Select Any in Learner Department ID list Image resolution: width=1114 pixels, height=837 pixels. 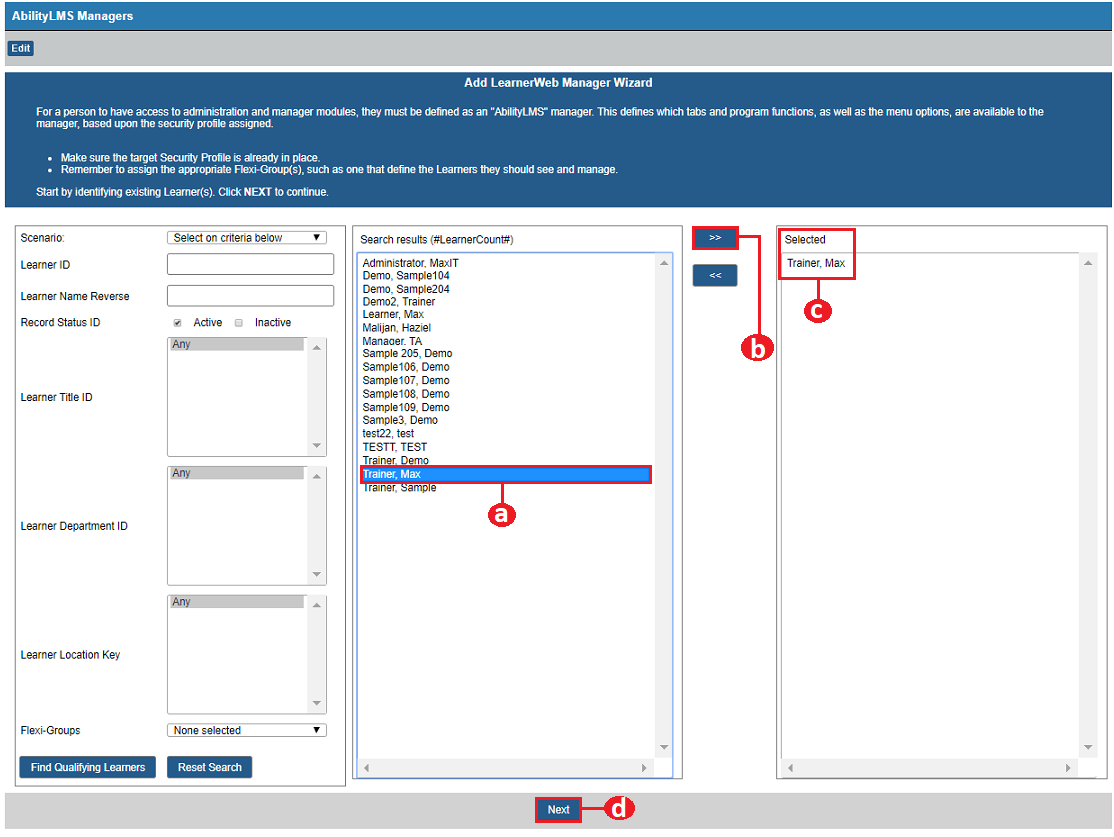237,472
